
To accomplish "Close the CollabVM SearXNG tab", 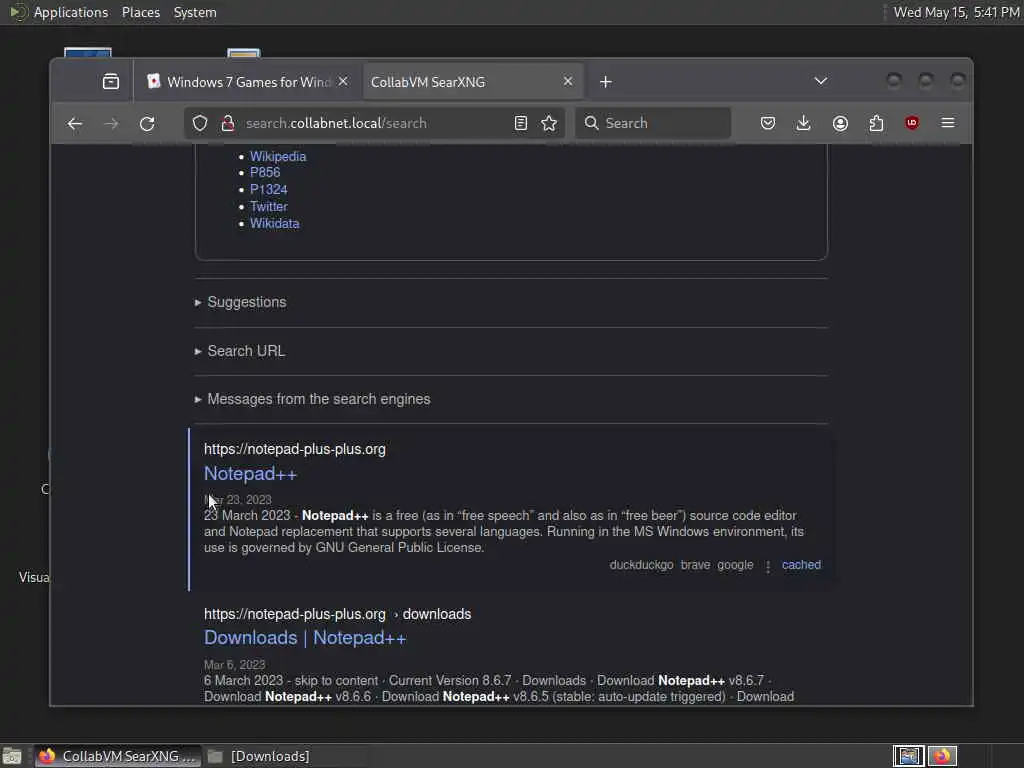I will [568, 81].
